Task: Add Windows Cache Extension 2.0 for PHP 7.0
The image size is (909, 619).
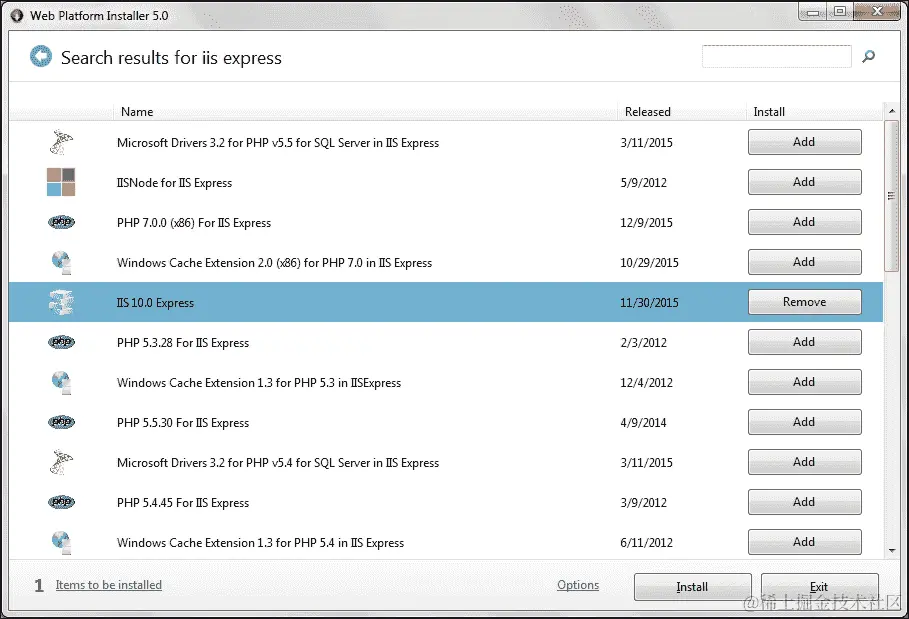Action: point(804,262)
